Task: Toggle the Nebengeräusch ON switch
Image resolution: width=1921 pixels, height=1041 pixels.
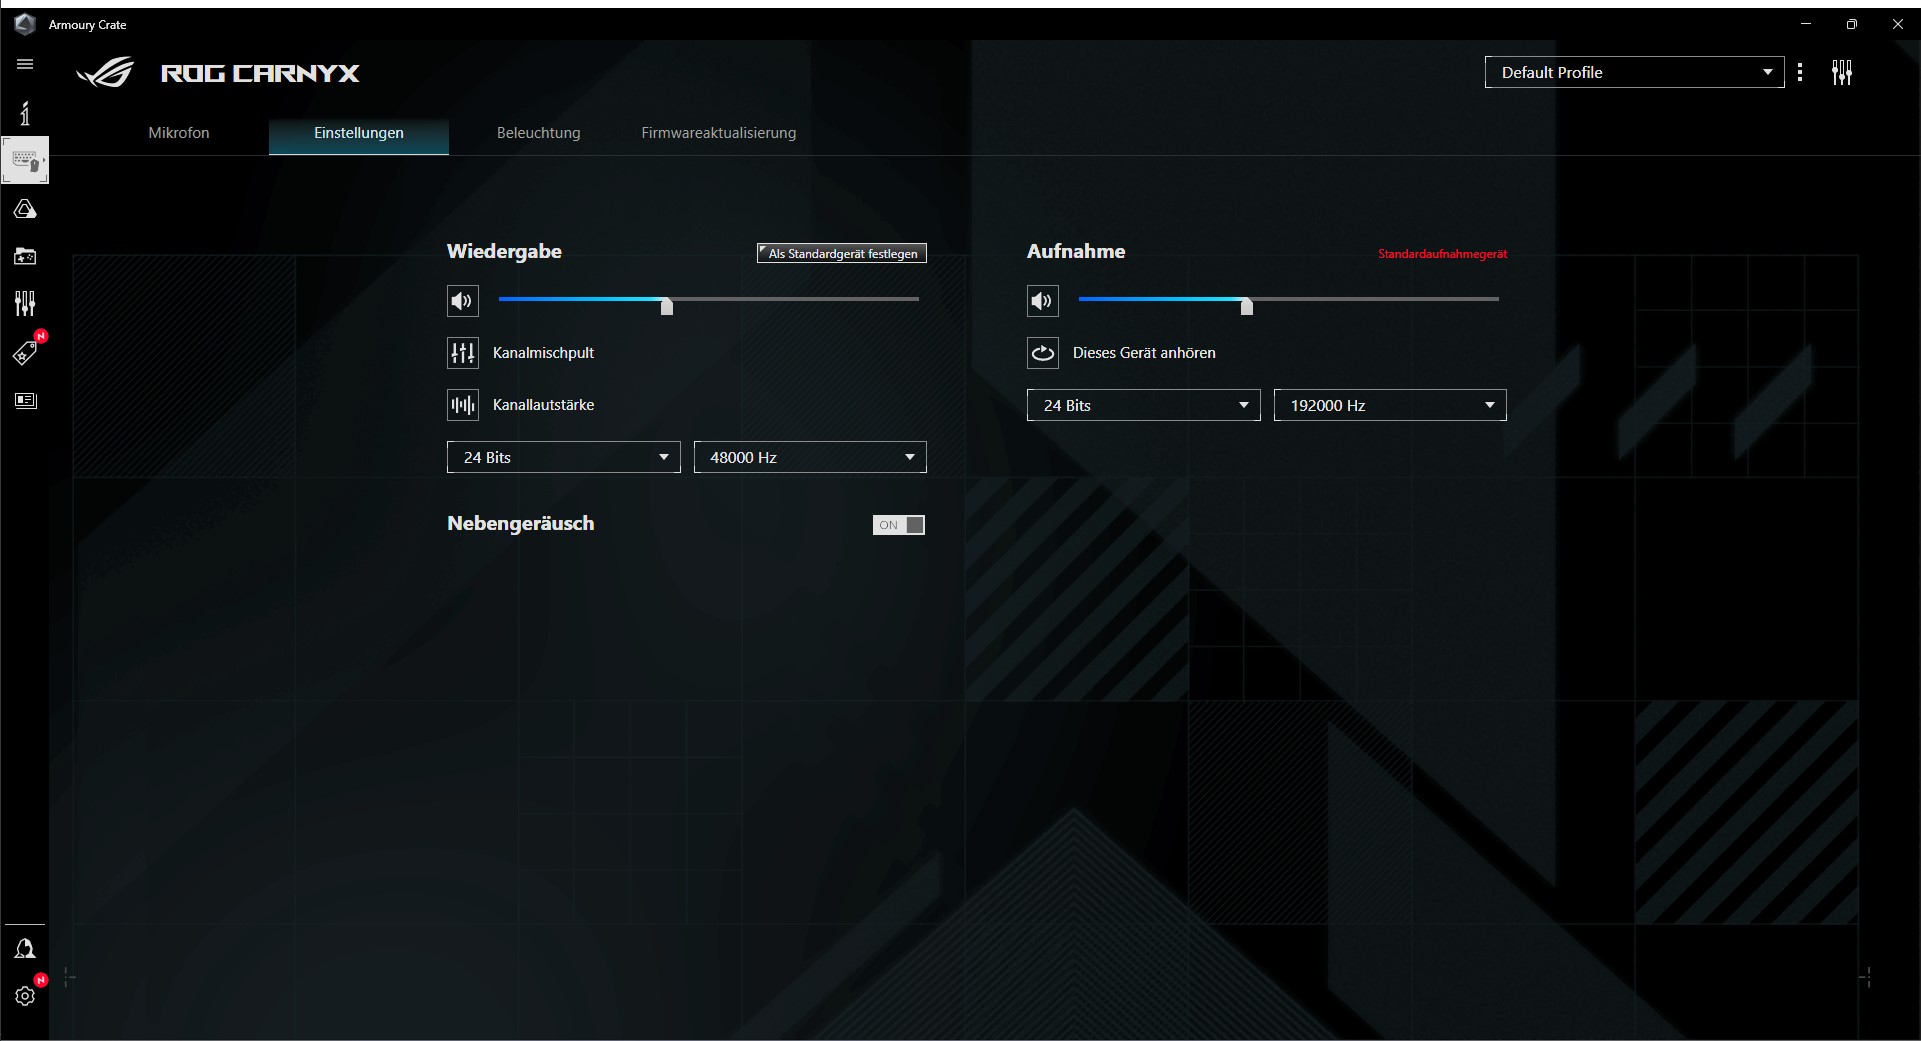Action: [898, 525]
